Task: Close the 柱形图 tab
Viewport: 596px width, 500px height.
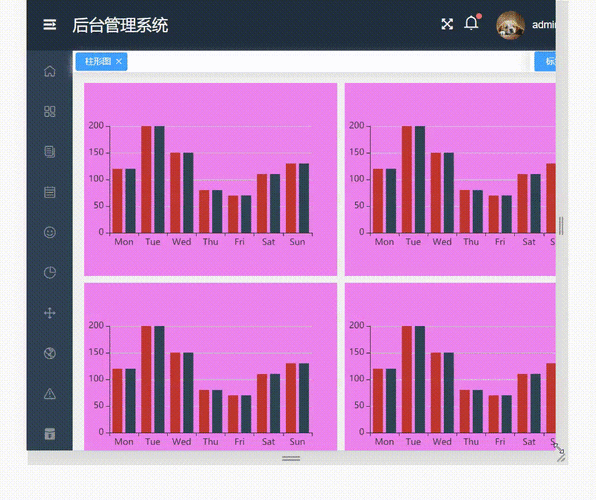Action: (119, 61)
